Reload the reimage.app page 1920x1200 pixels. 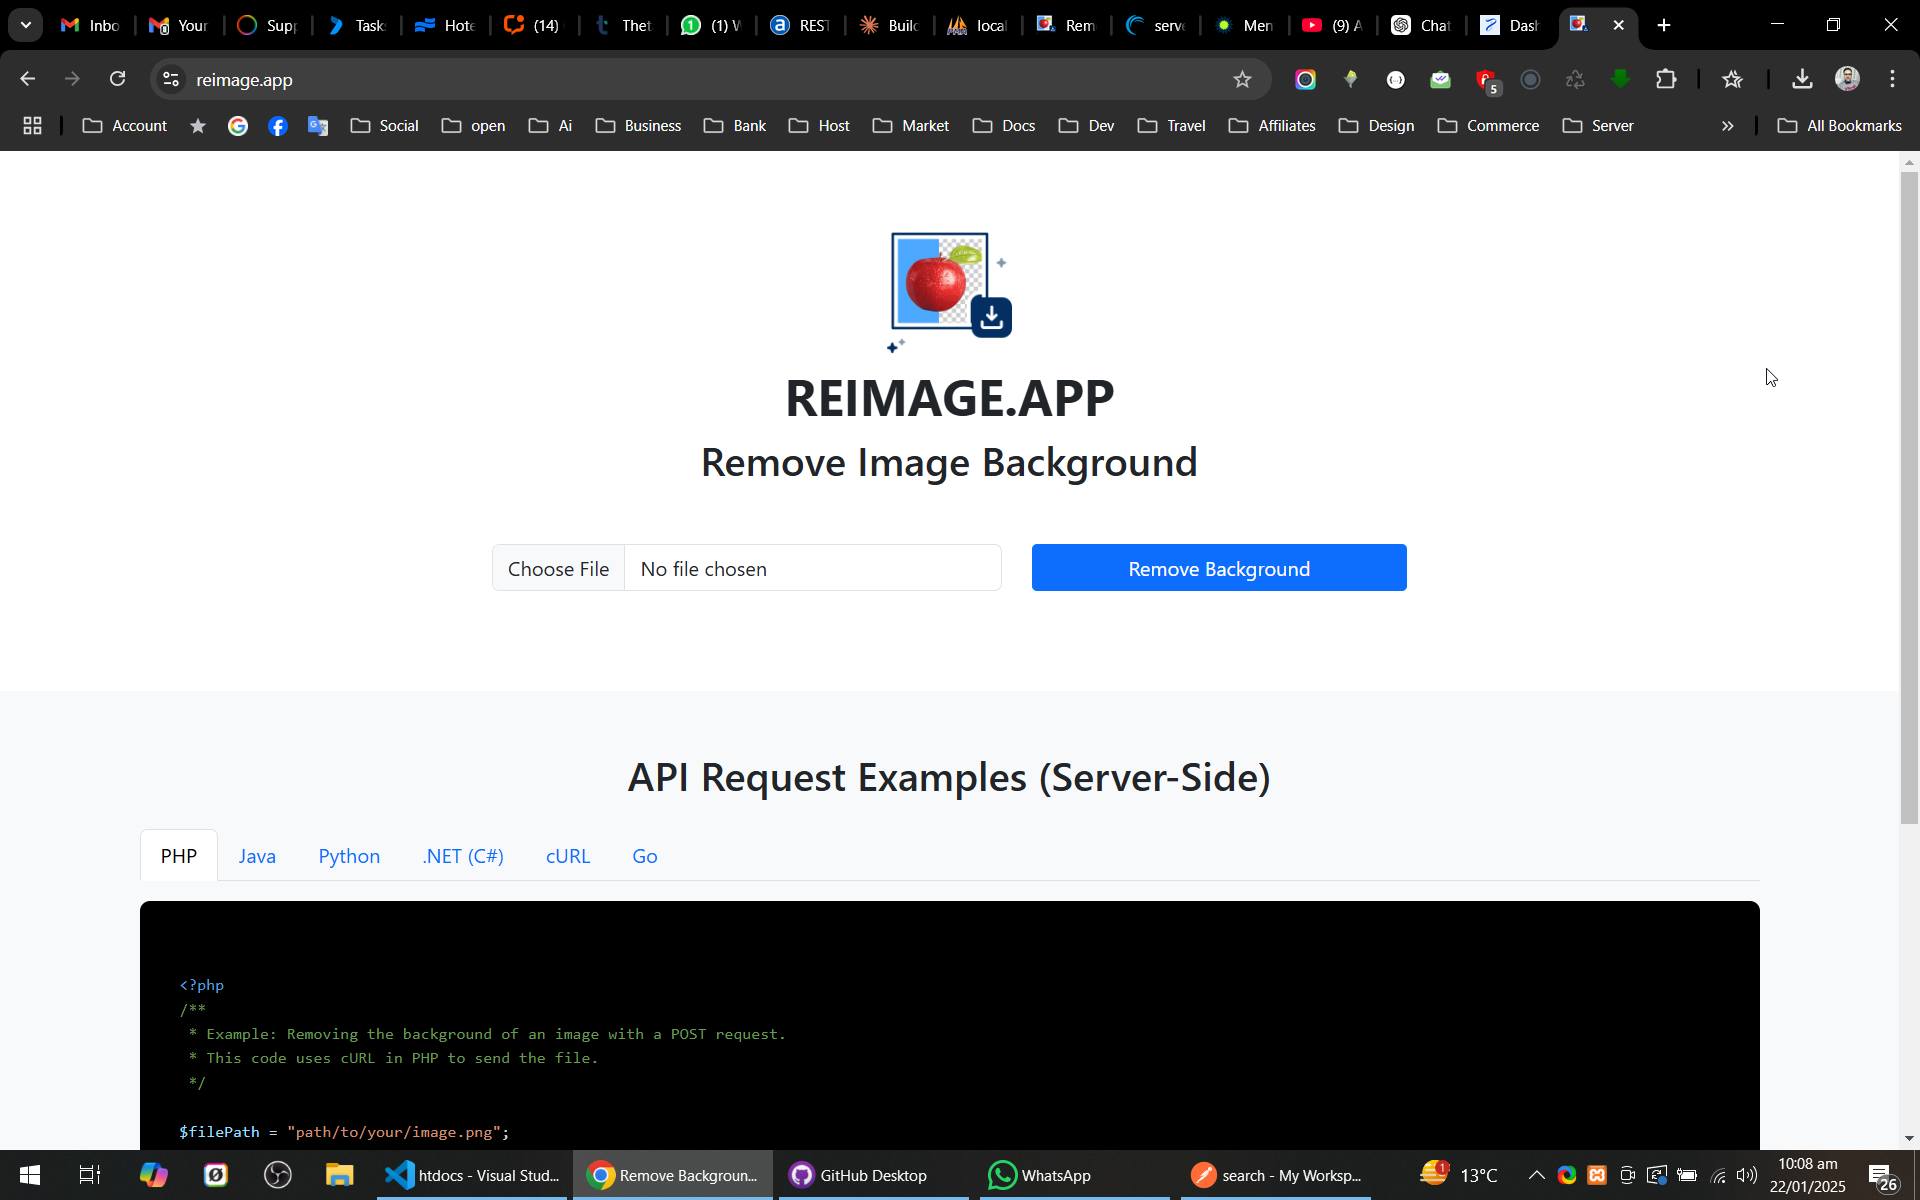tap(118, 80)
